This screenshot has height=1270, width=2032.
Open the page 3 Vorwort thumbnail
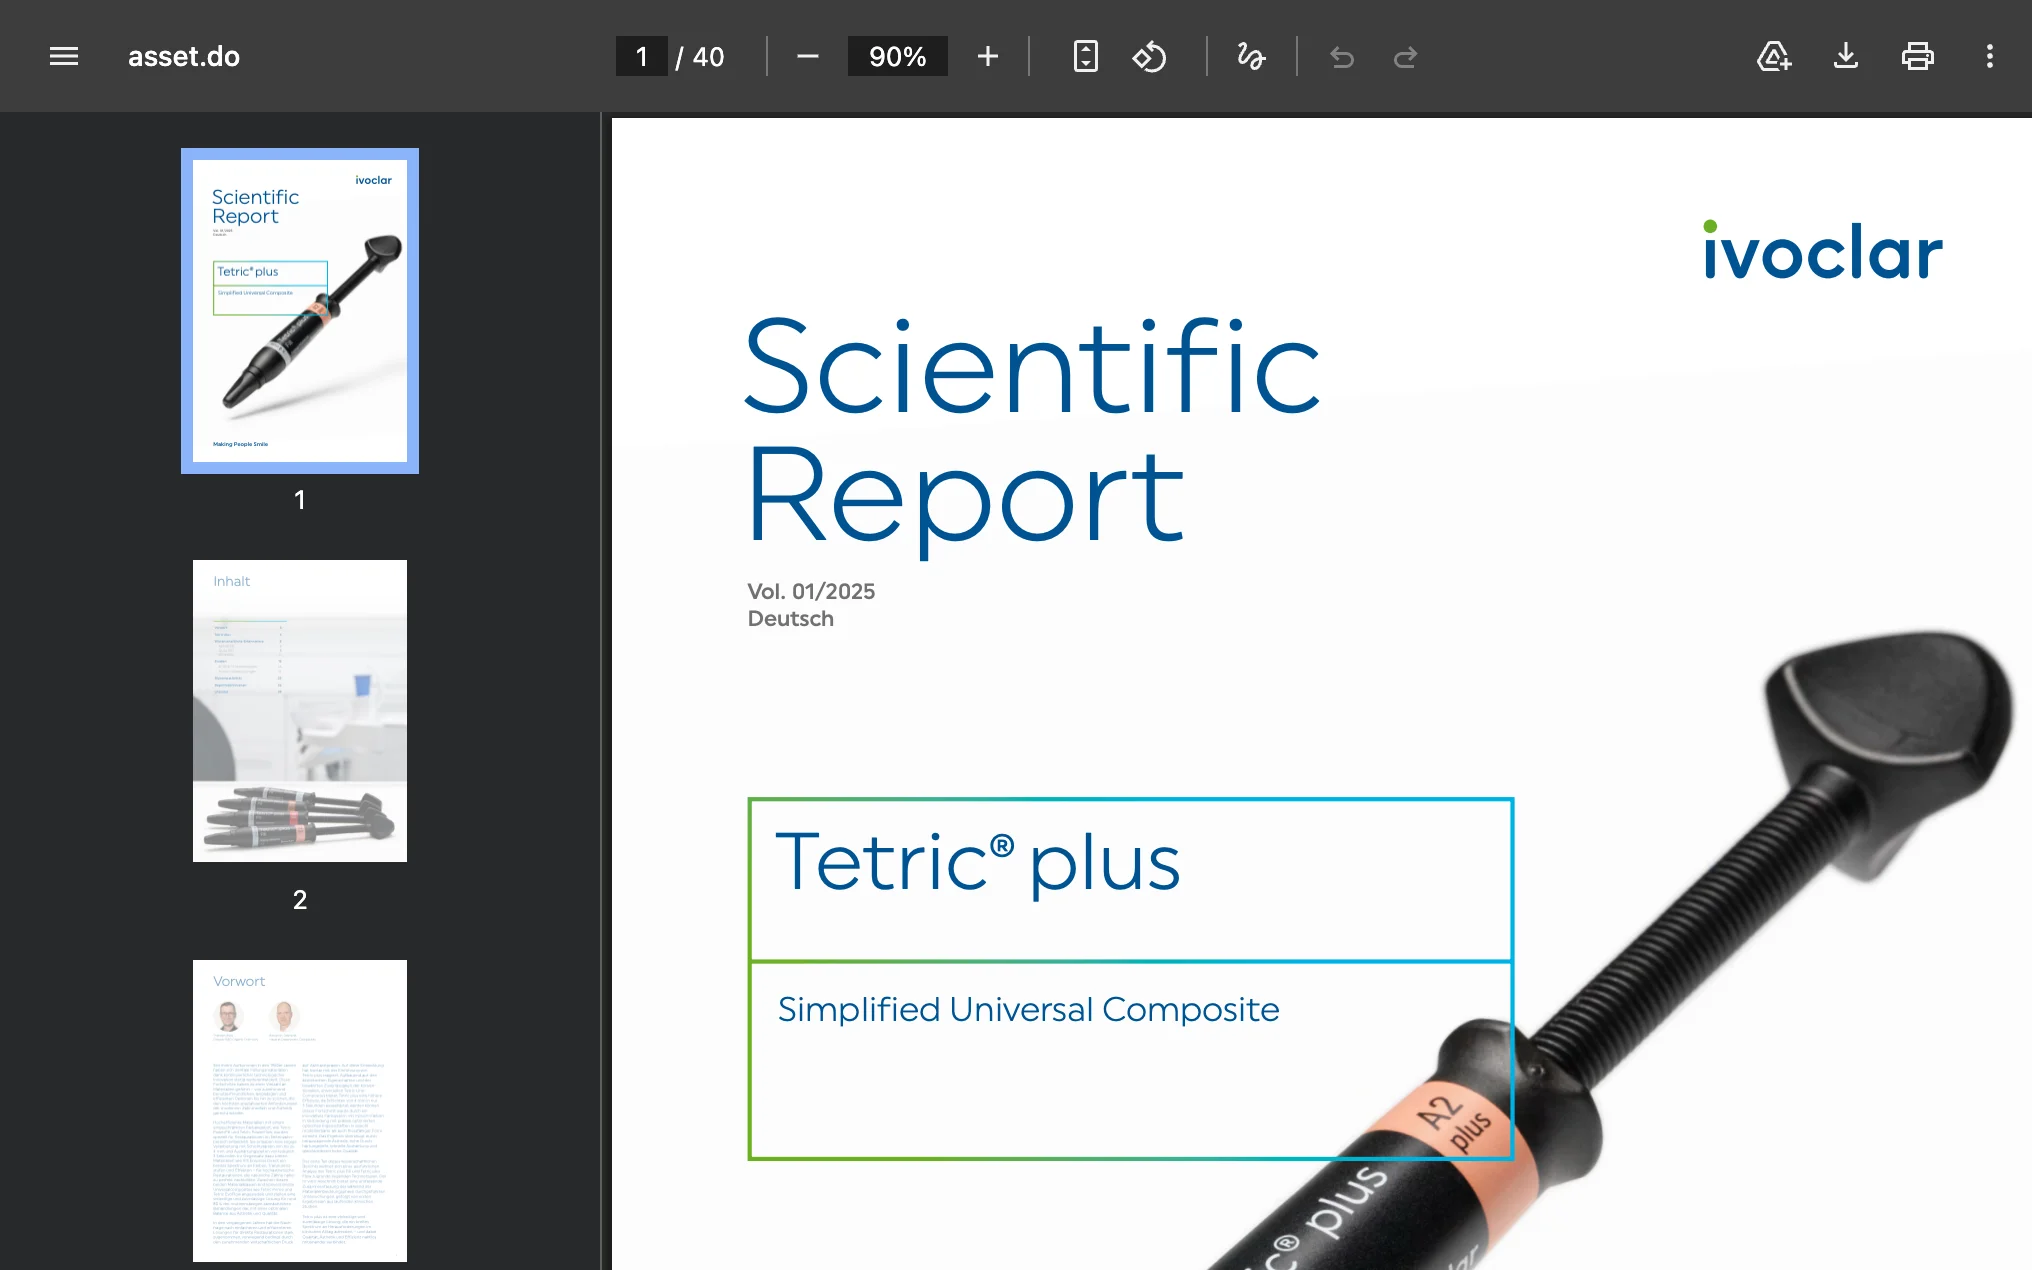click(300, 1111)
